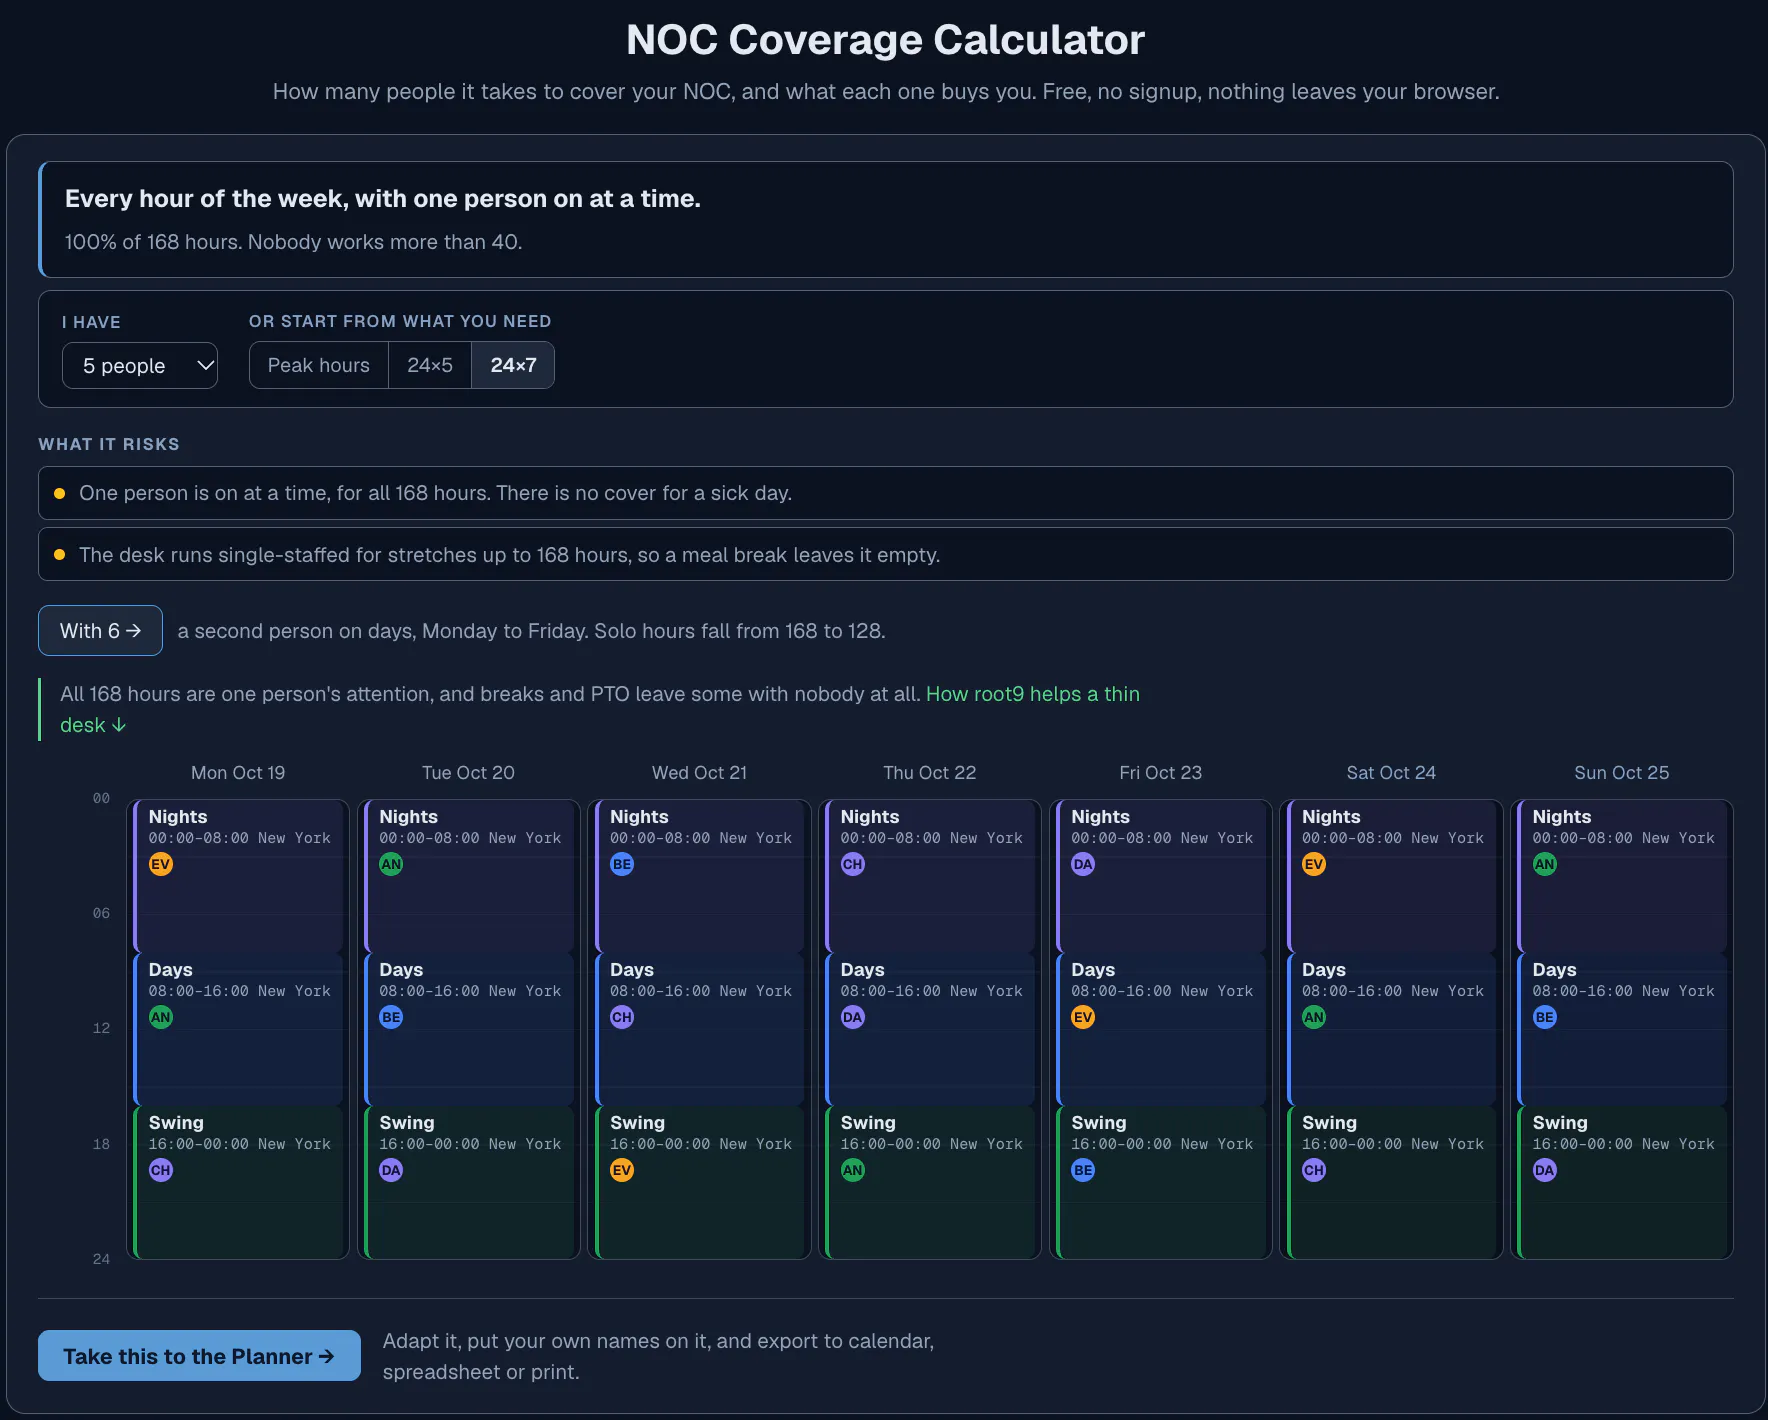Click the Sun Oct 25 column header
This screenshot has height=1420, width=1768.
(1622, 773)
